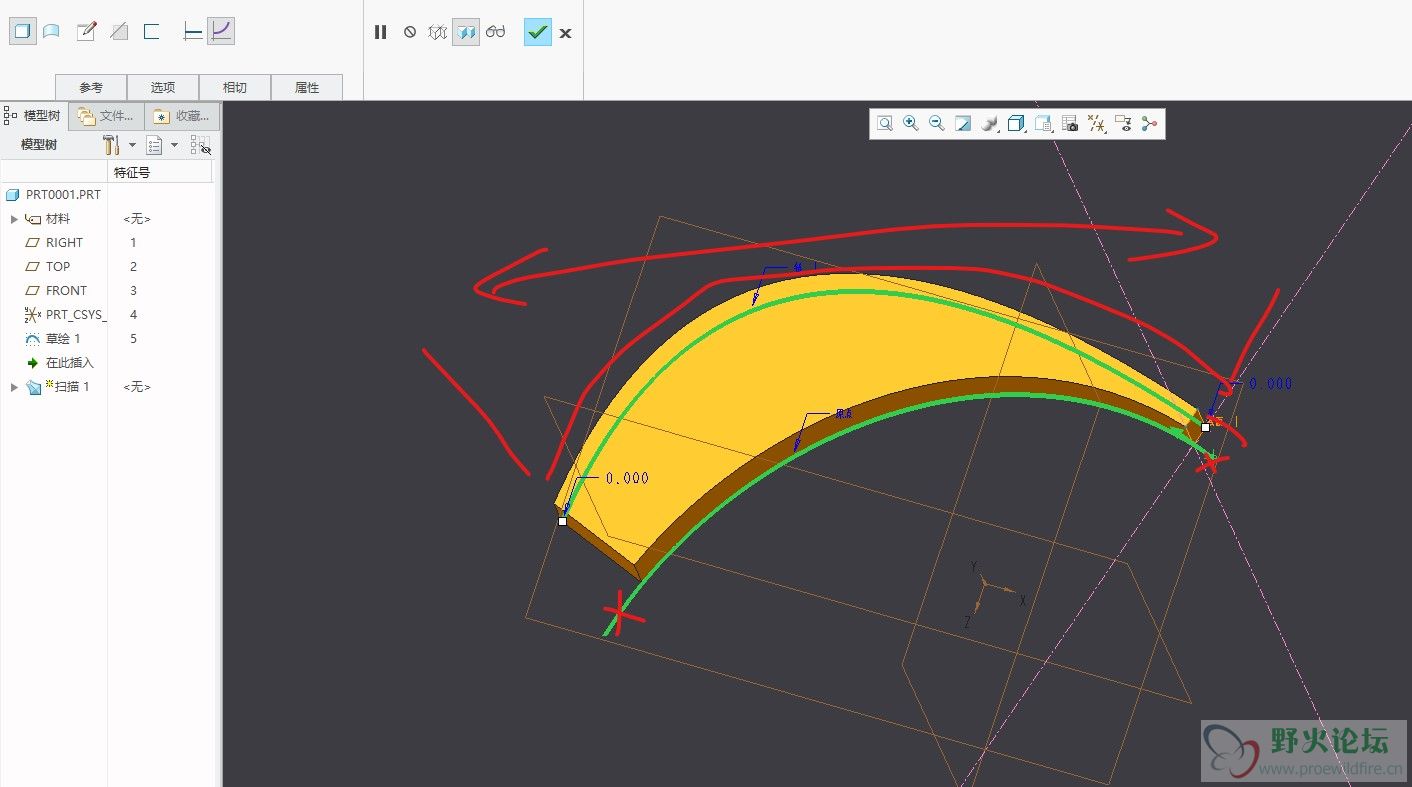Click the zoom in magnifier icon
Image resolution: width=1412 pixels, height=787 pixels.
pyautogui.click(x=911, y=124)
